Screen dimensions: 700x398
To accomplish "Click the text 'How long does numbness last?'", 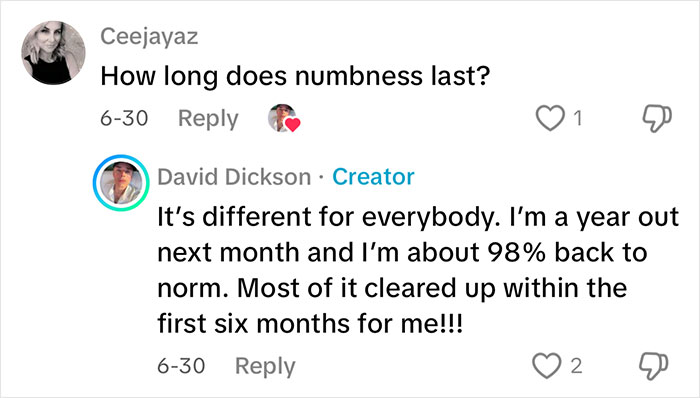I will (295, 76).
